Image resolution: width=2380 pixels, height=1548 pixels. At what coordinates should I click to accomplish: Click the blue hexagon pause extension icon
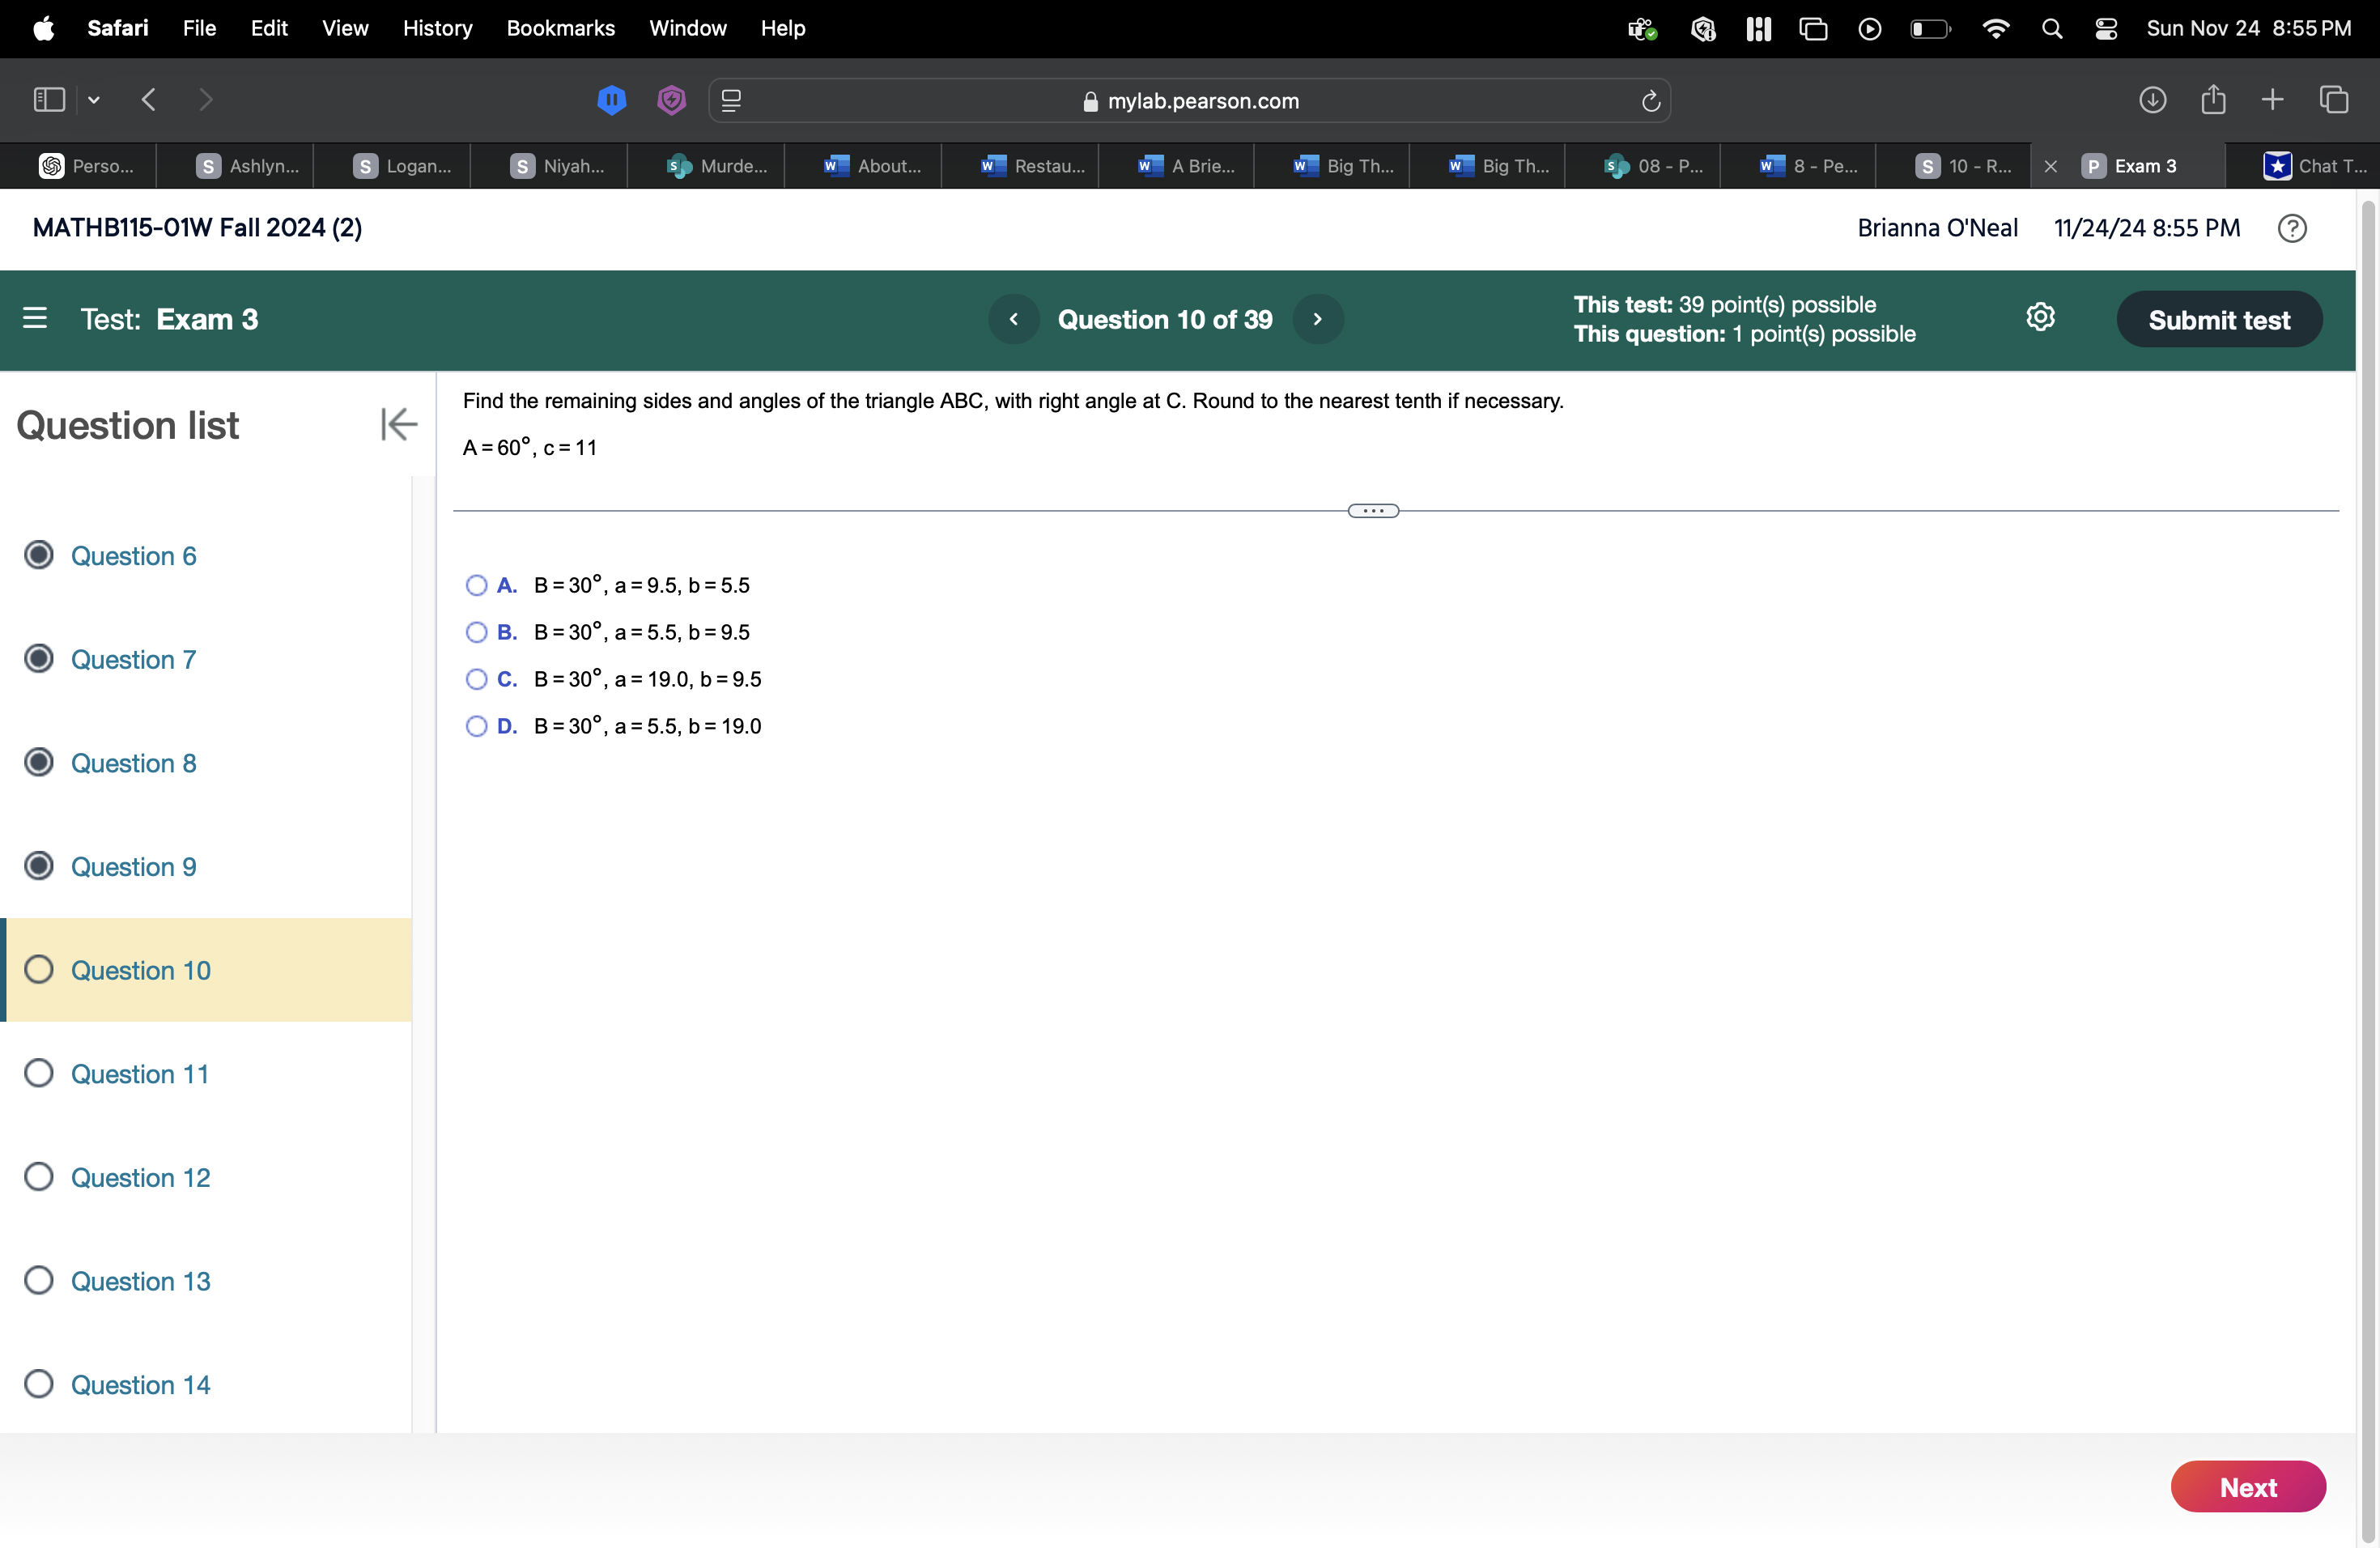tap(611, 100)
